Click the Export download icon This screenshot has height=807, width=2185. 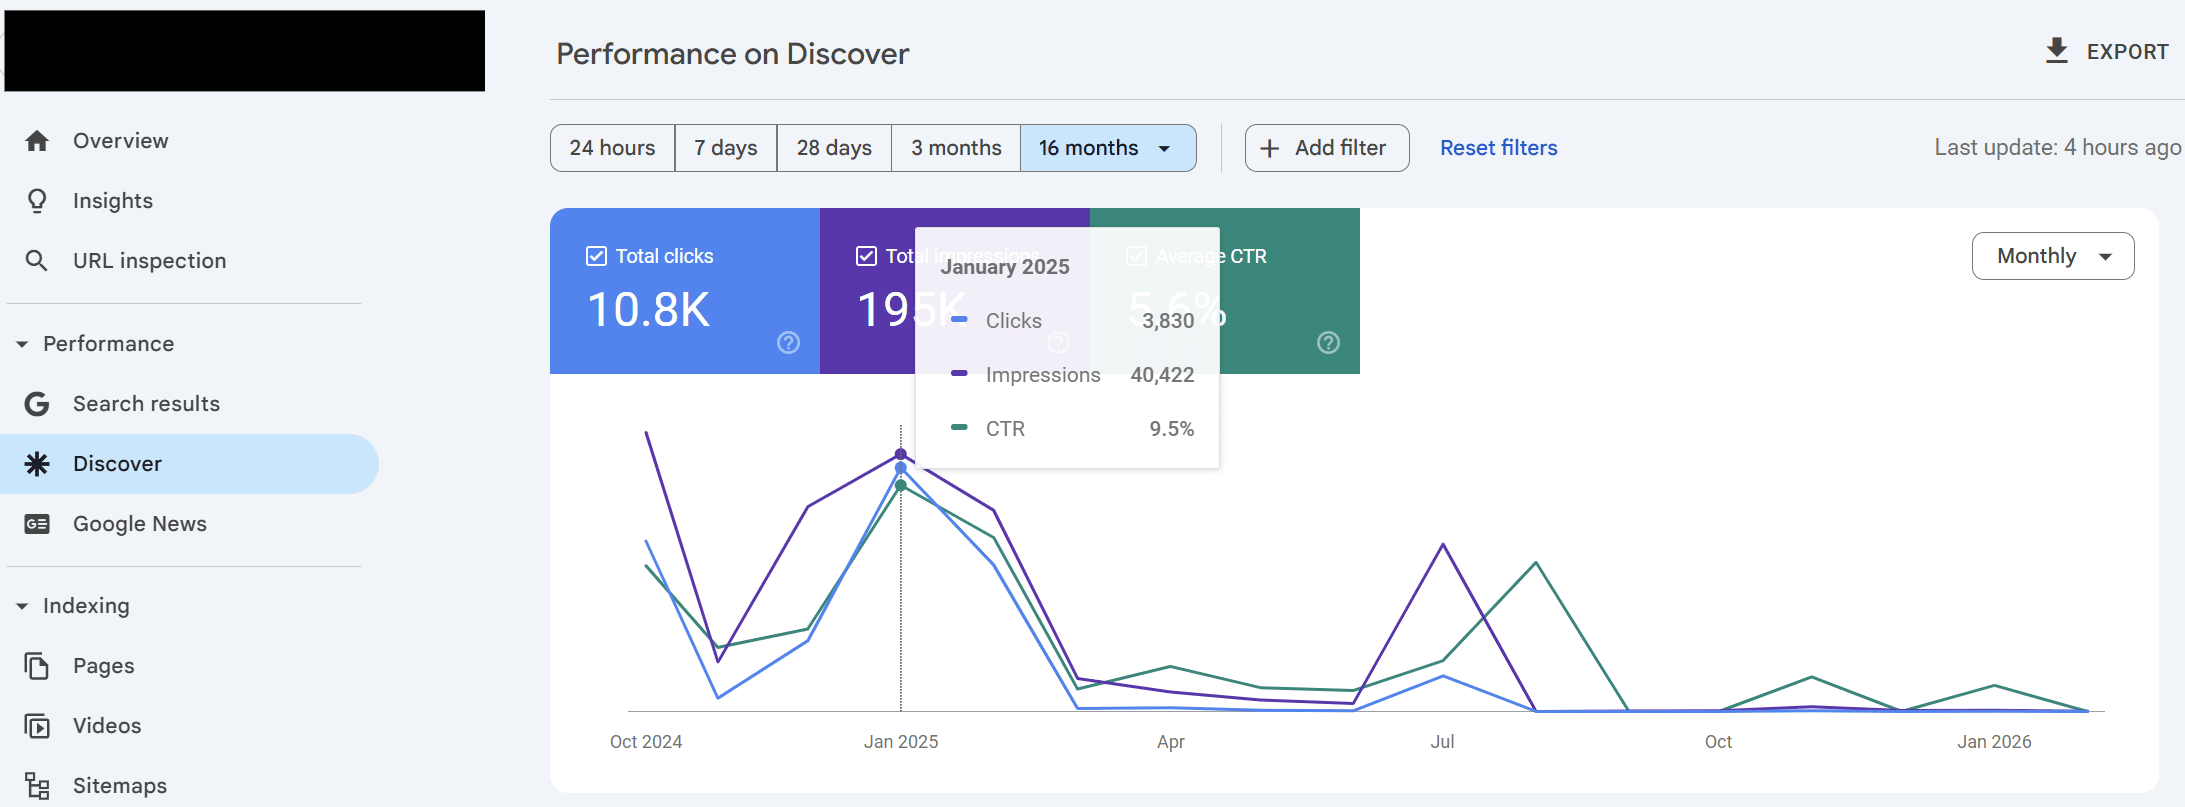coord(2056,51)
